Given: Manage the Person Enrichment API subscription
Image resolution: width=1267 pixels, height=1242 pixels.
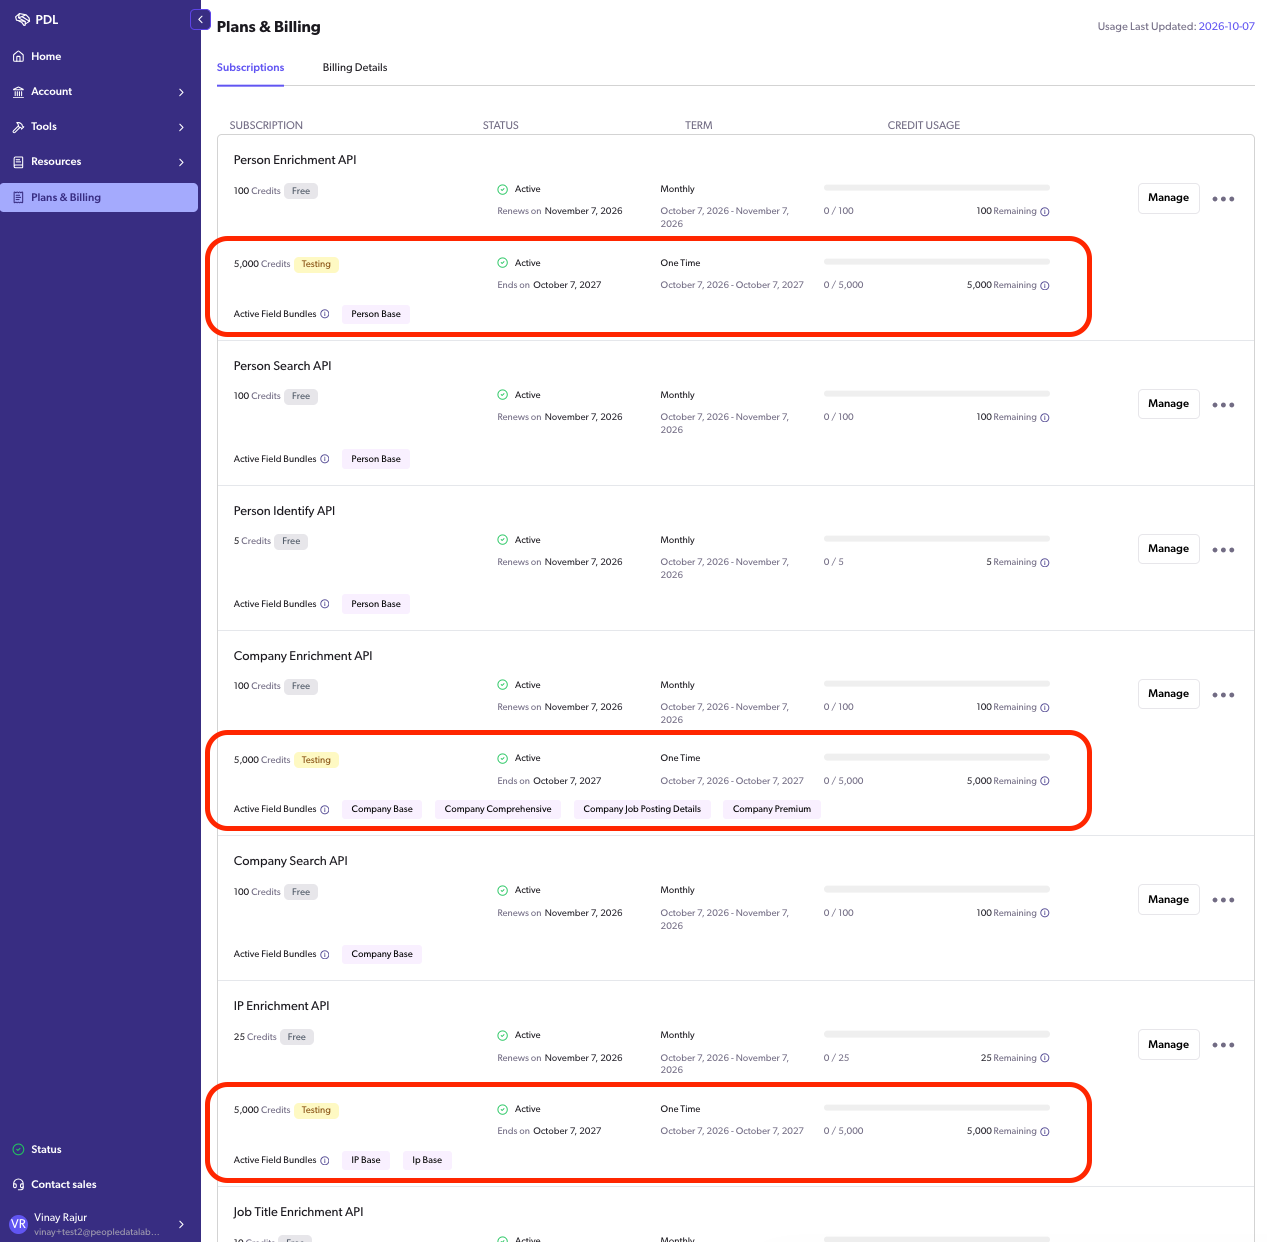Looking at the screenshot, I should point(1168,198).
